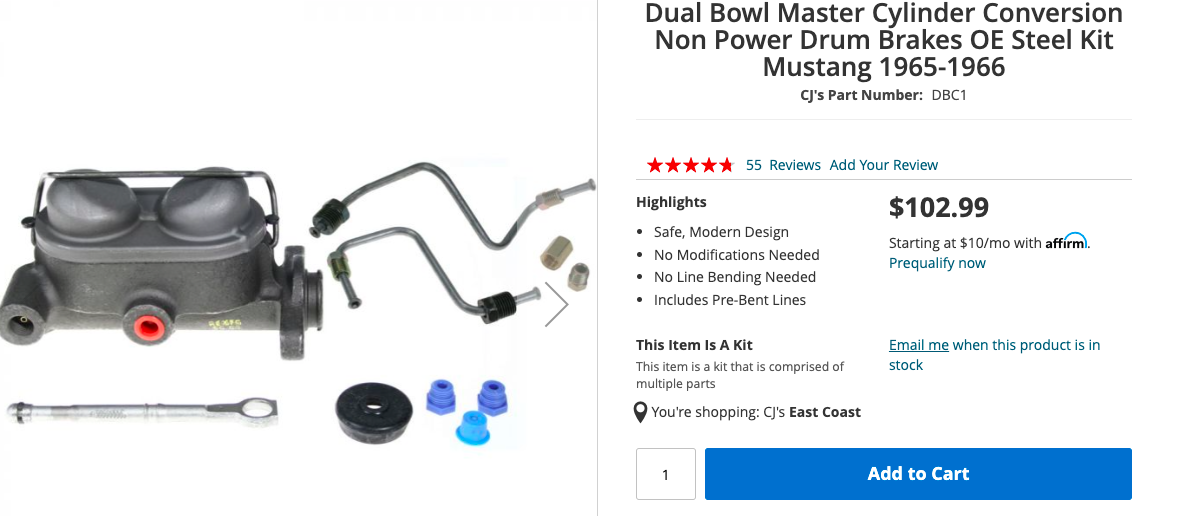Click the Email me link
This screenshot has height=516, width=1183.
[918, 345]
